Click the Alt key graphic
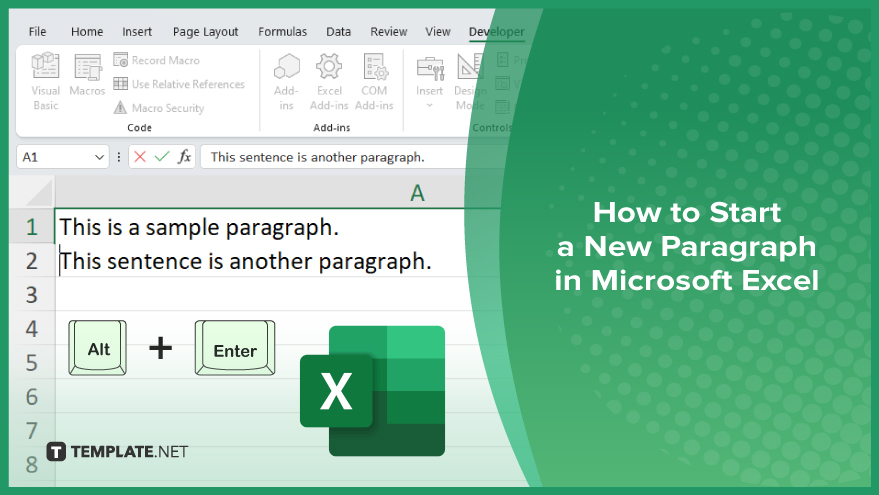 [98, 348]
